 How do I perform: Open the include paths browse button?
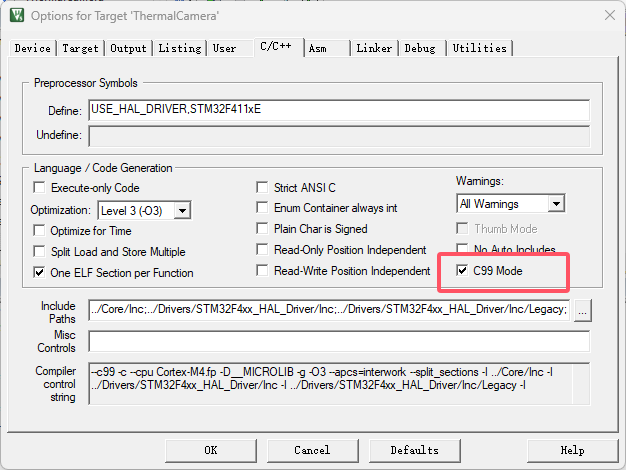click(583, 310)
